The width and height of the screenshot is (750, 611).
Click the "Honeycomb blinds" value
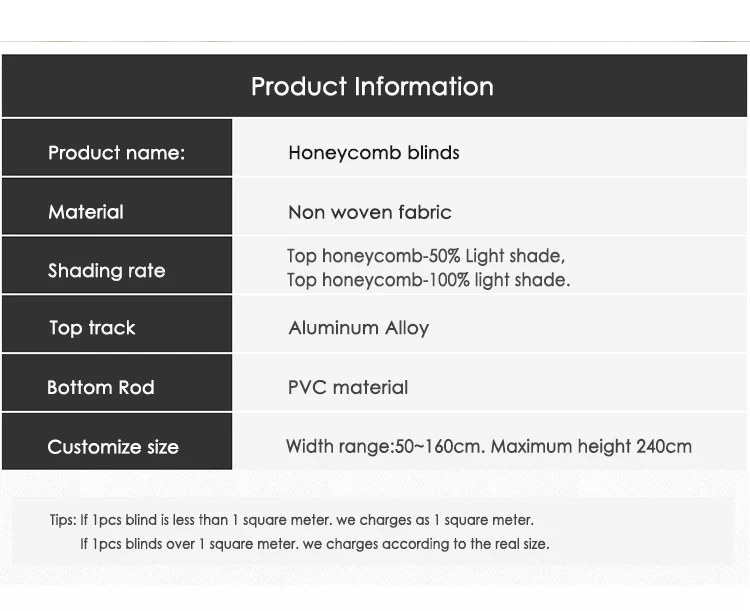374,153
